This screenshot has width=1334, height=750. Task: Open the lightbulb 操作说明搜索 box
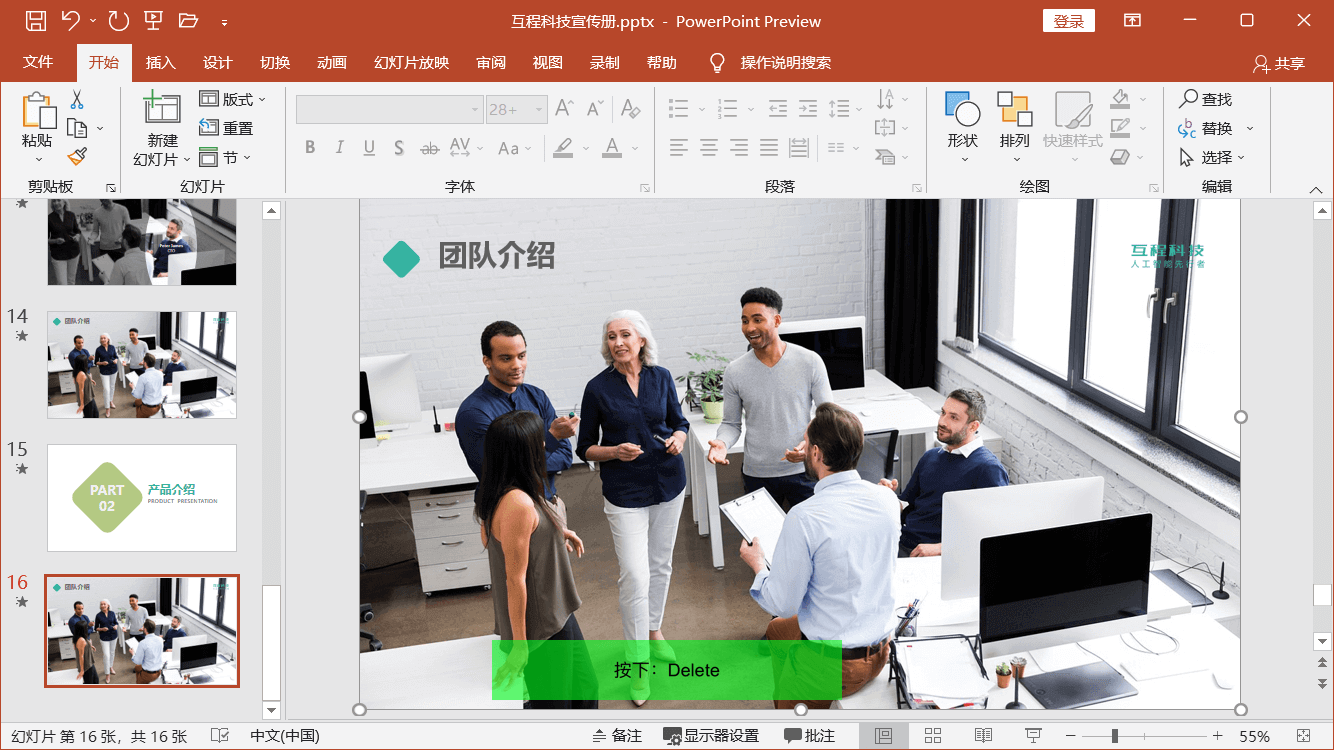click(771, 63)
